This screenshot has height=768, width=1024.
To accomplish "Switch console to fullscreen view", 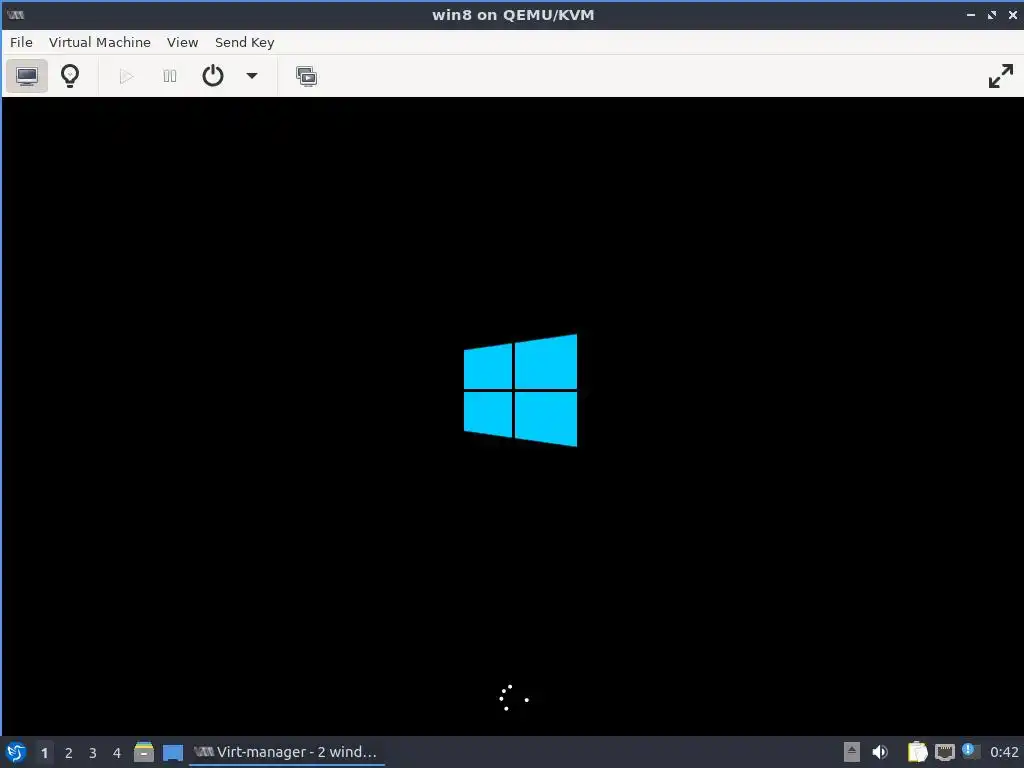I will tap(1000, 76).
